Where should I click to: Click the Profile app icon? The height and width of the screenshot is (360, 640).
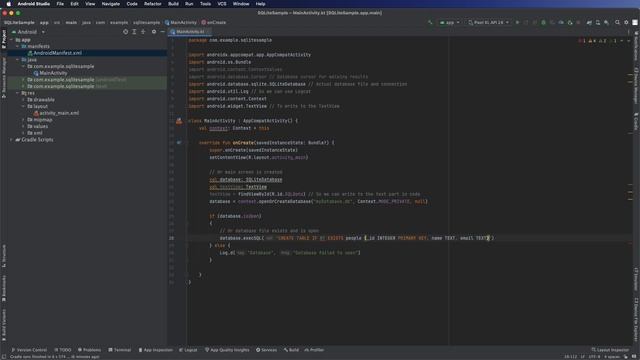(561, 22)
